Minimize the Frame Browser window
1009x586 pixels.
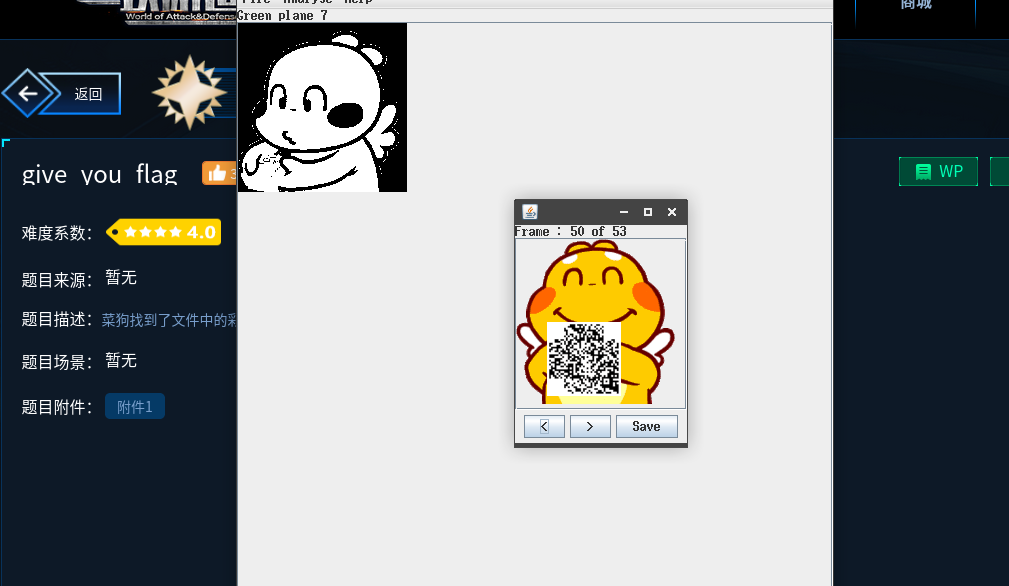(624, 212)
